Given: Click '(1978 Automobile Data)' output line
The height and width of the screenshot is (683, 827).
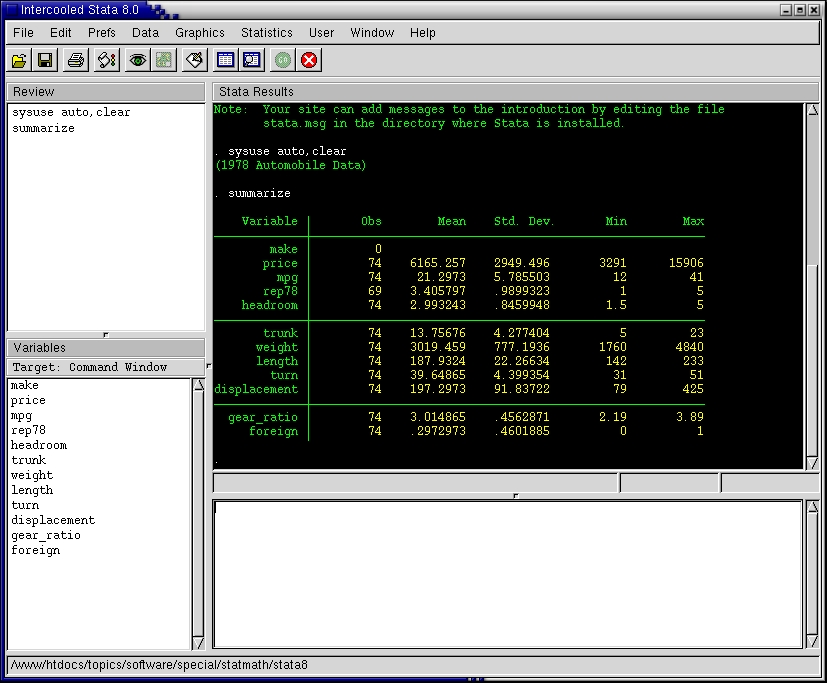Looking at the screenshot, I should [291, 165].
